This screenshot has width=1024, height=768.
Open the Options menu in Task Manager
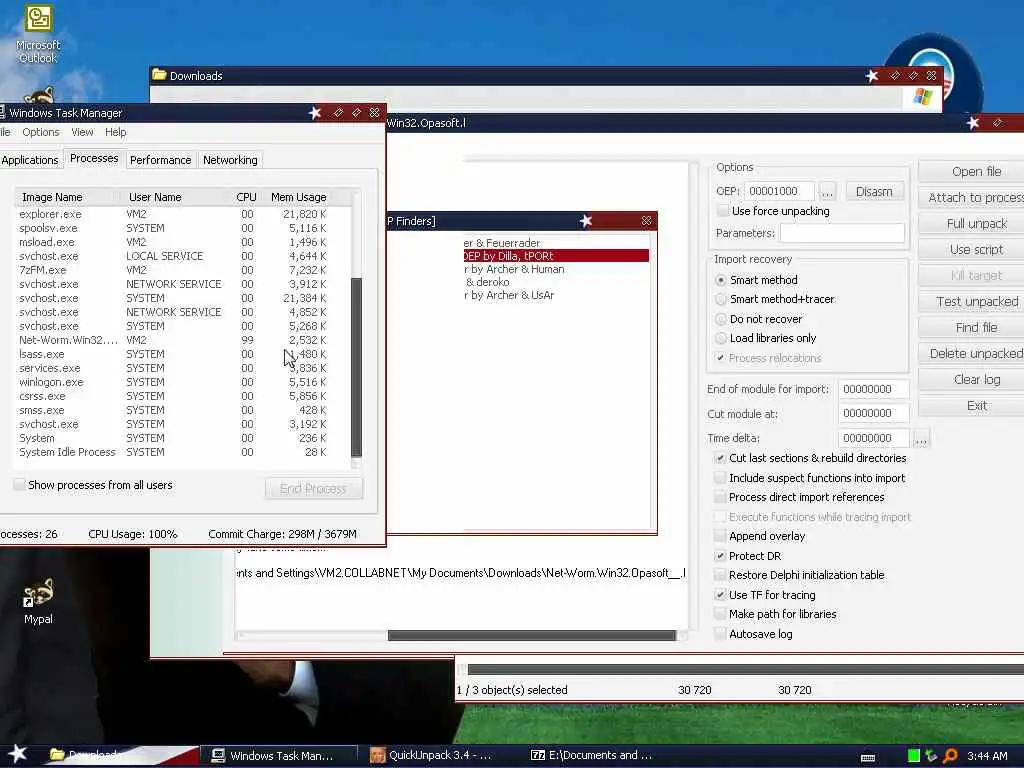pos(40,132)
